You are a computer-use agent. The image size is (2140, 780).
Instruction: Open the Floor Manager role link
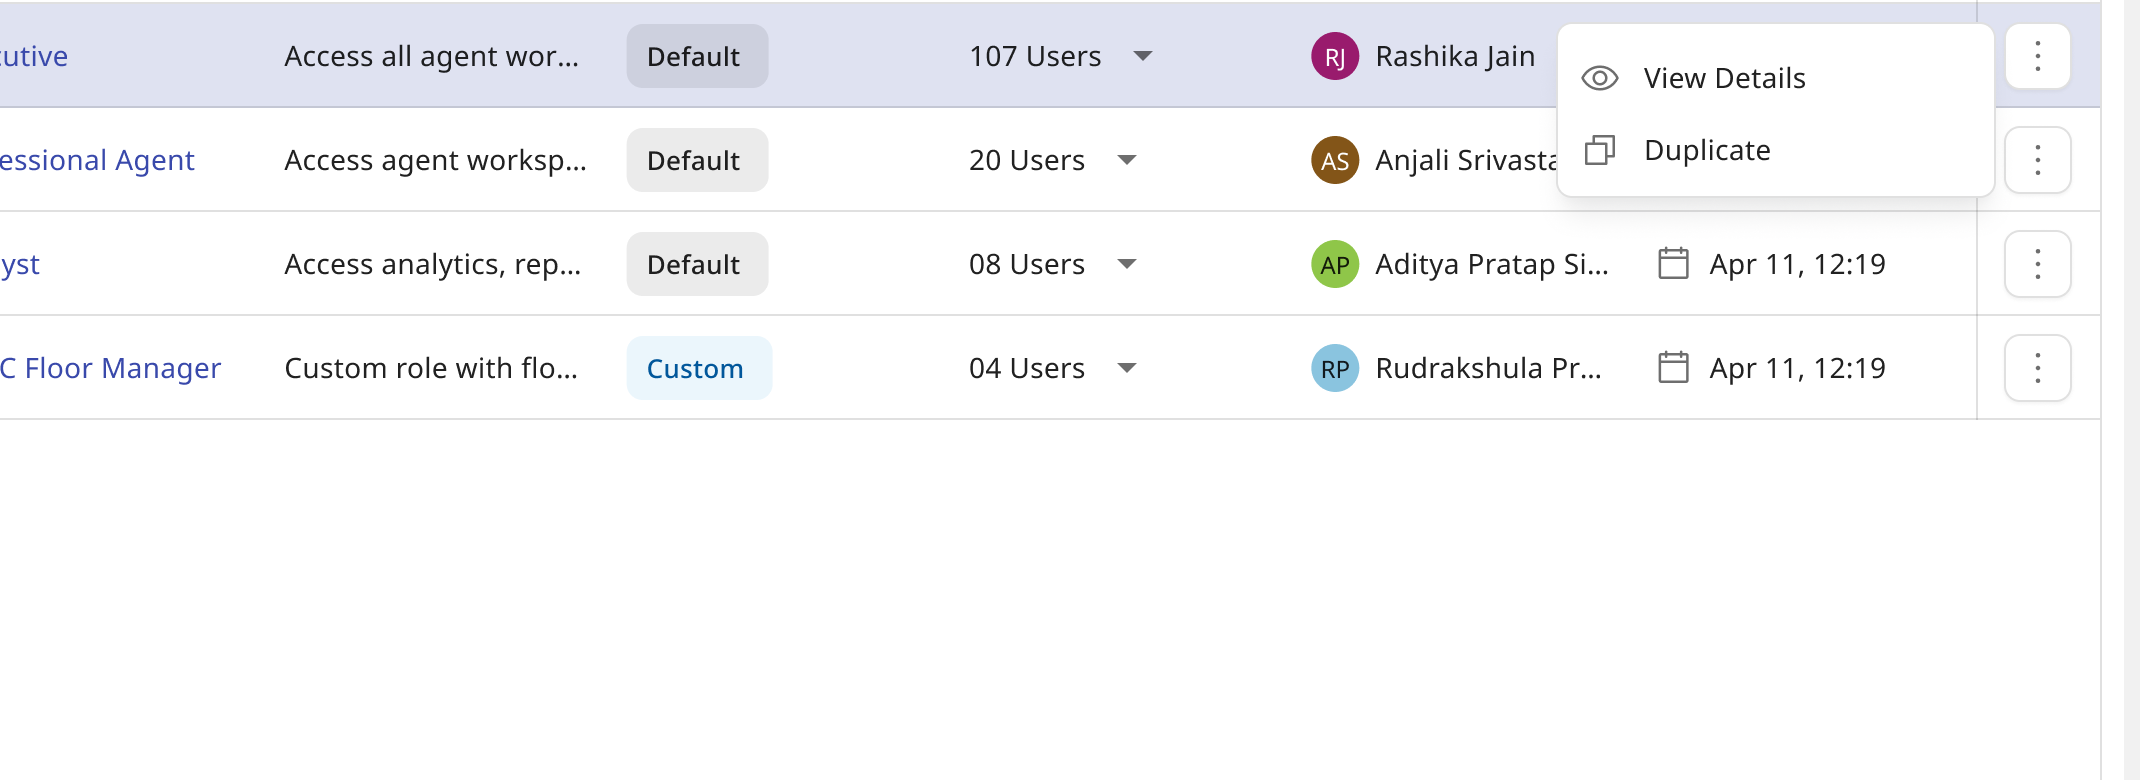click(x=110, y=368)
